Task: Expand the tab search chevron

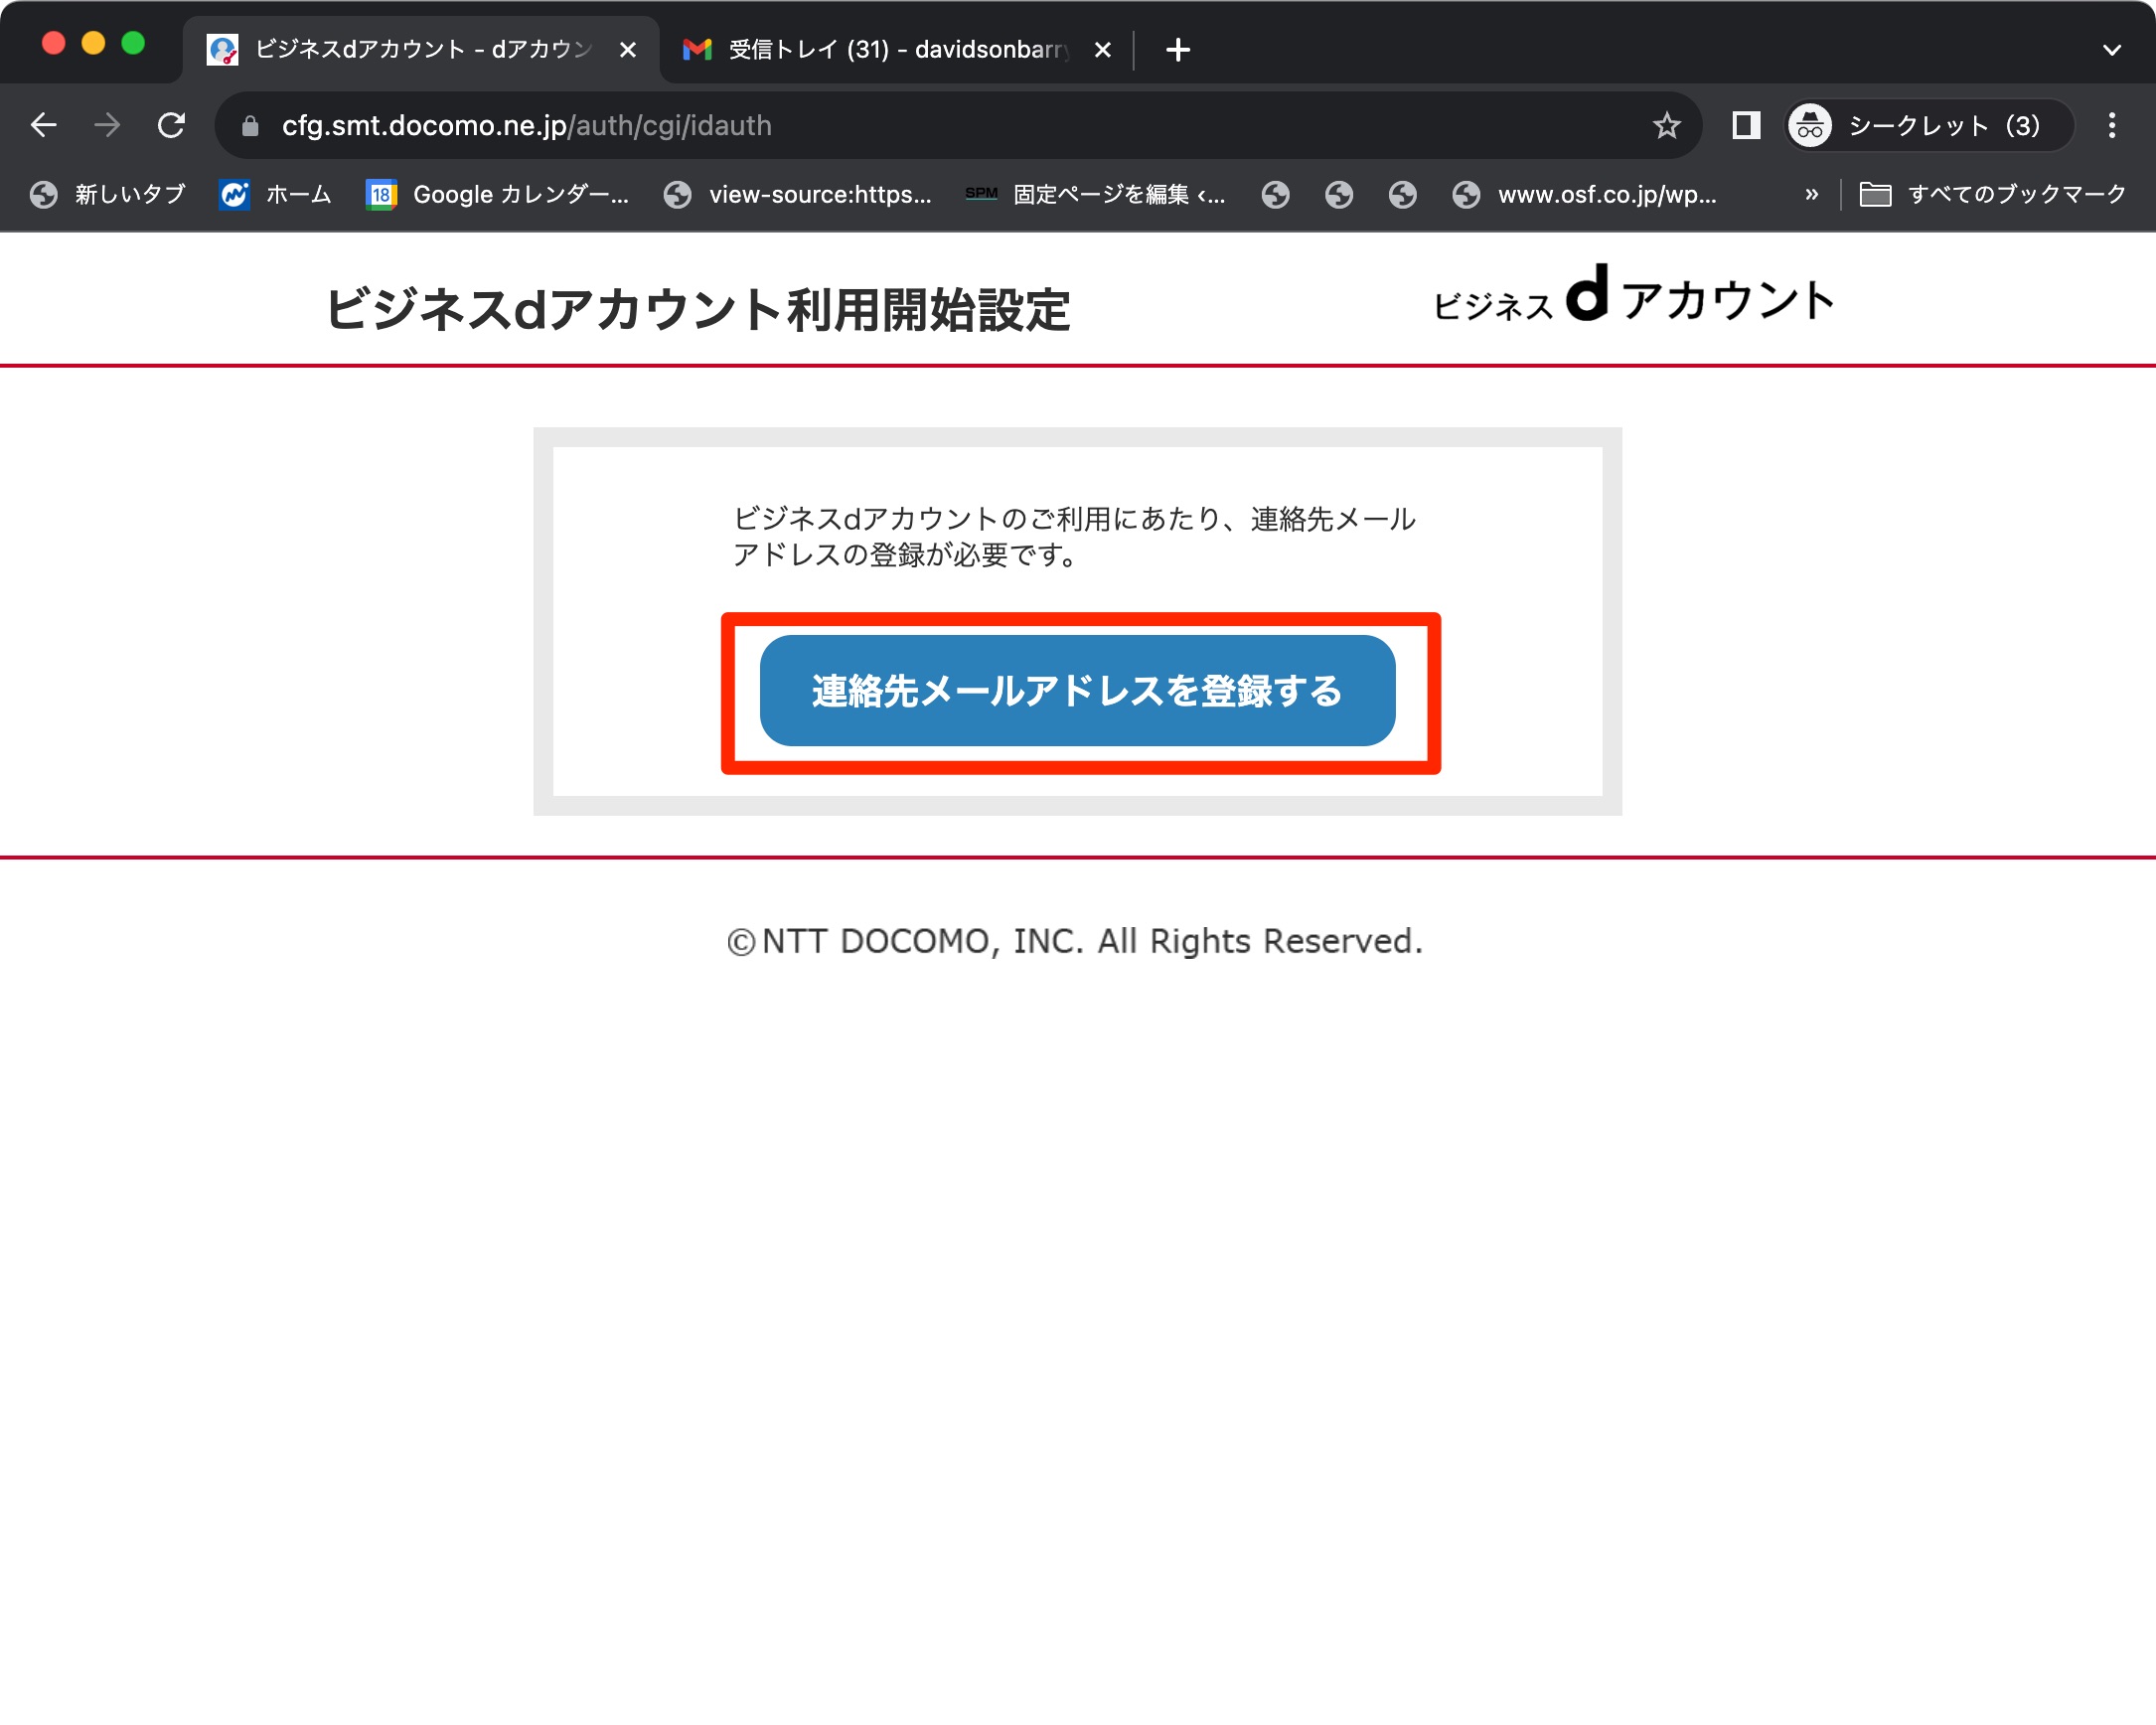Action: click(2111, 49)
